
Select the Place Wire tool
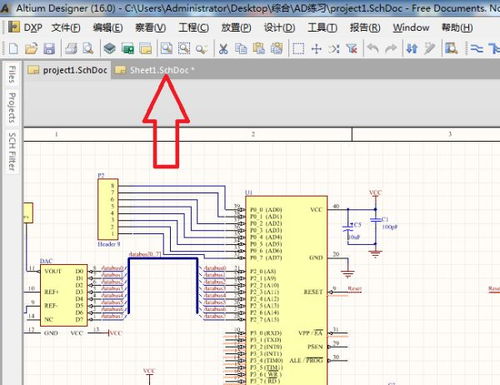coord(477,49)
